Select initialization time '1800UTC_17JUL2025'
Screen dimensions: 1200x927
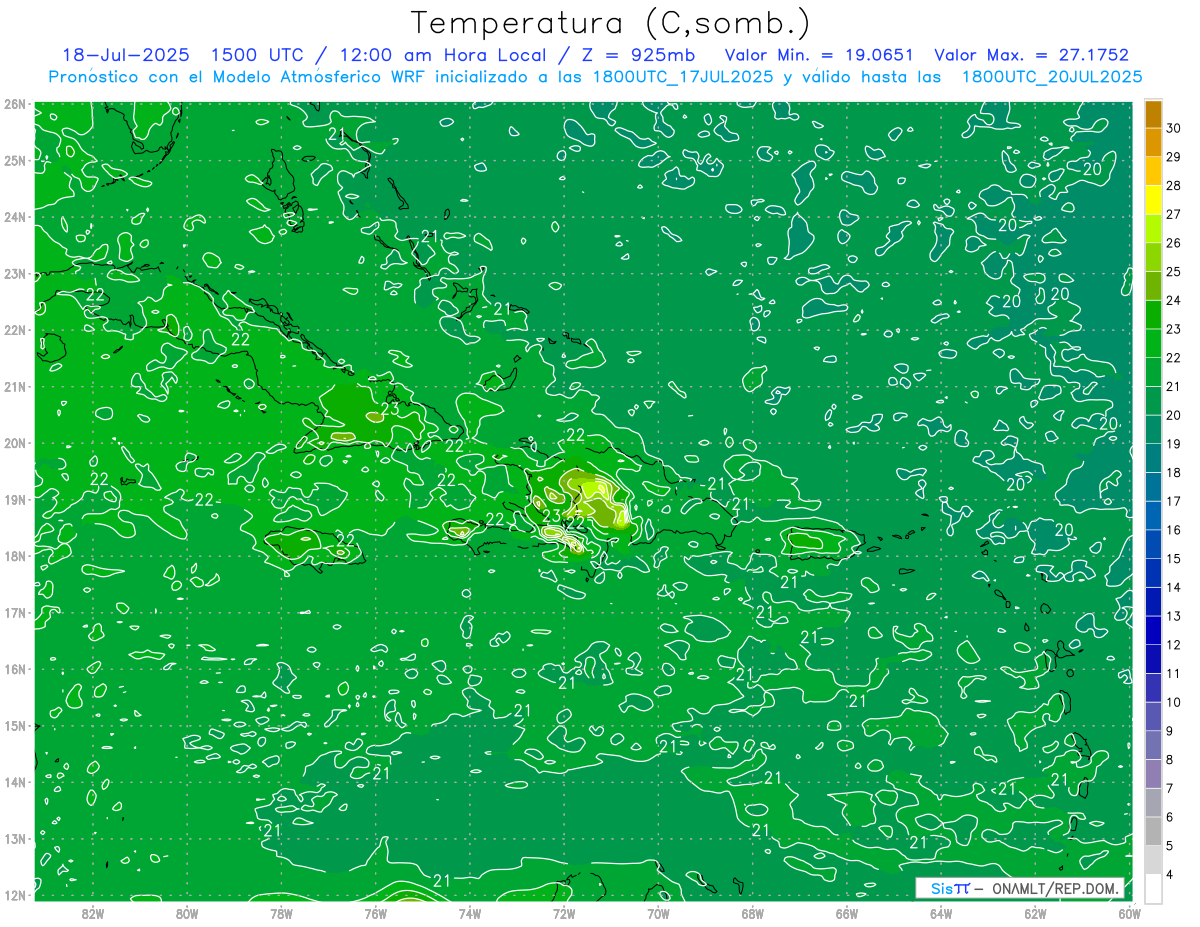(685, 77)
